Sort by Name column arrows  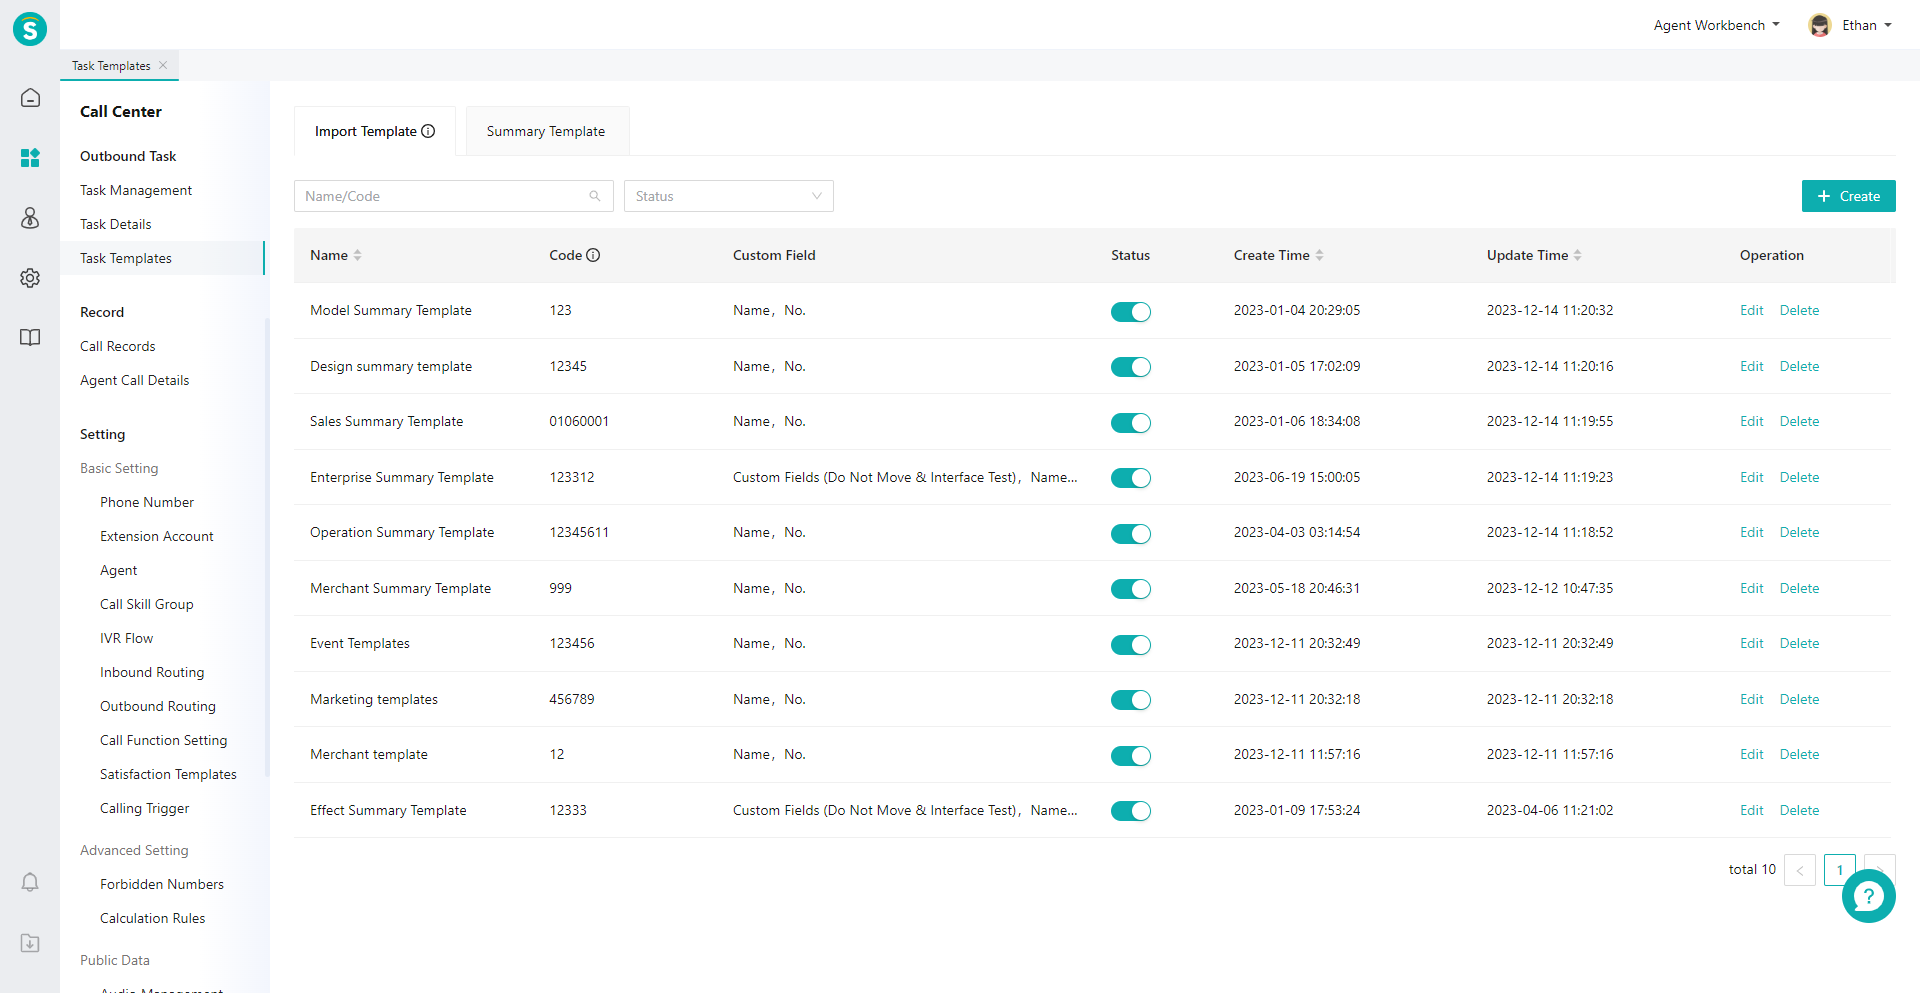pyautogui.click(x=357, y=255)
